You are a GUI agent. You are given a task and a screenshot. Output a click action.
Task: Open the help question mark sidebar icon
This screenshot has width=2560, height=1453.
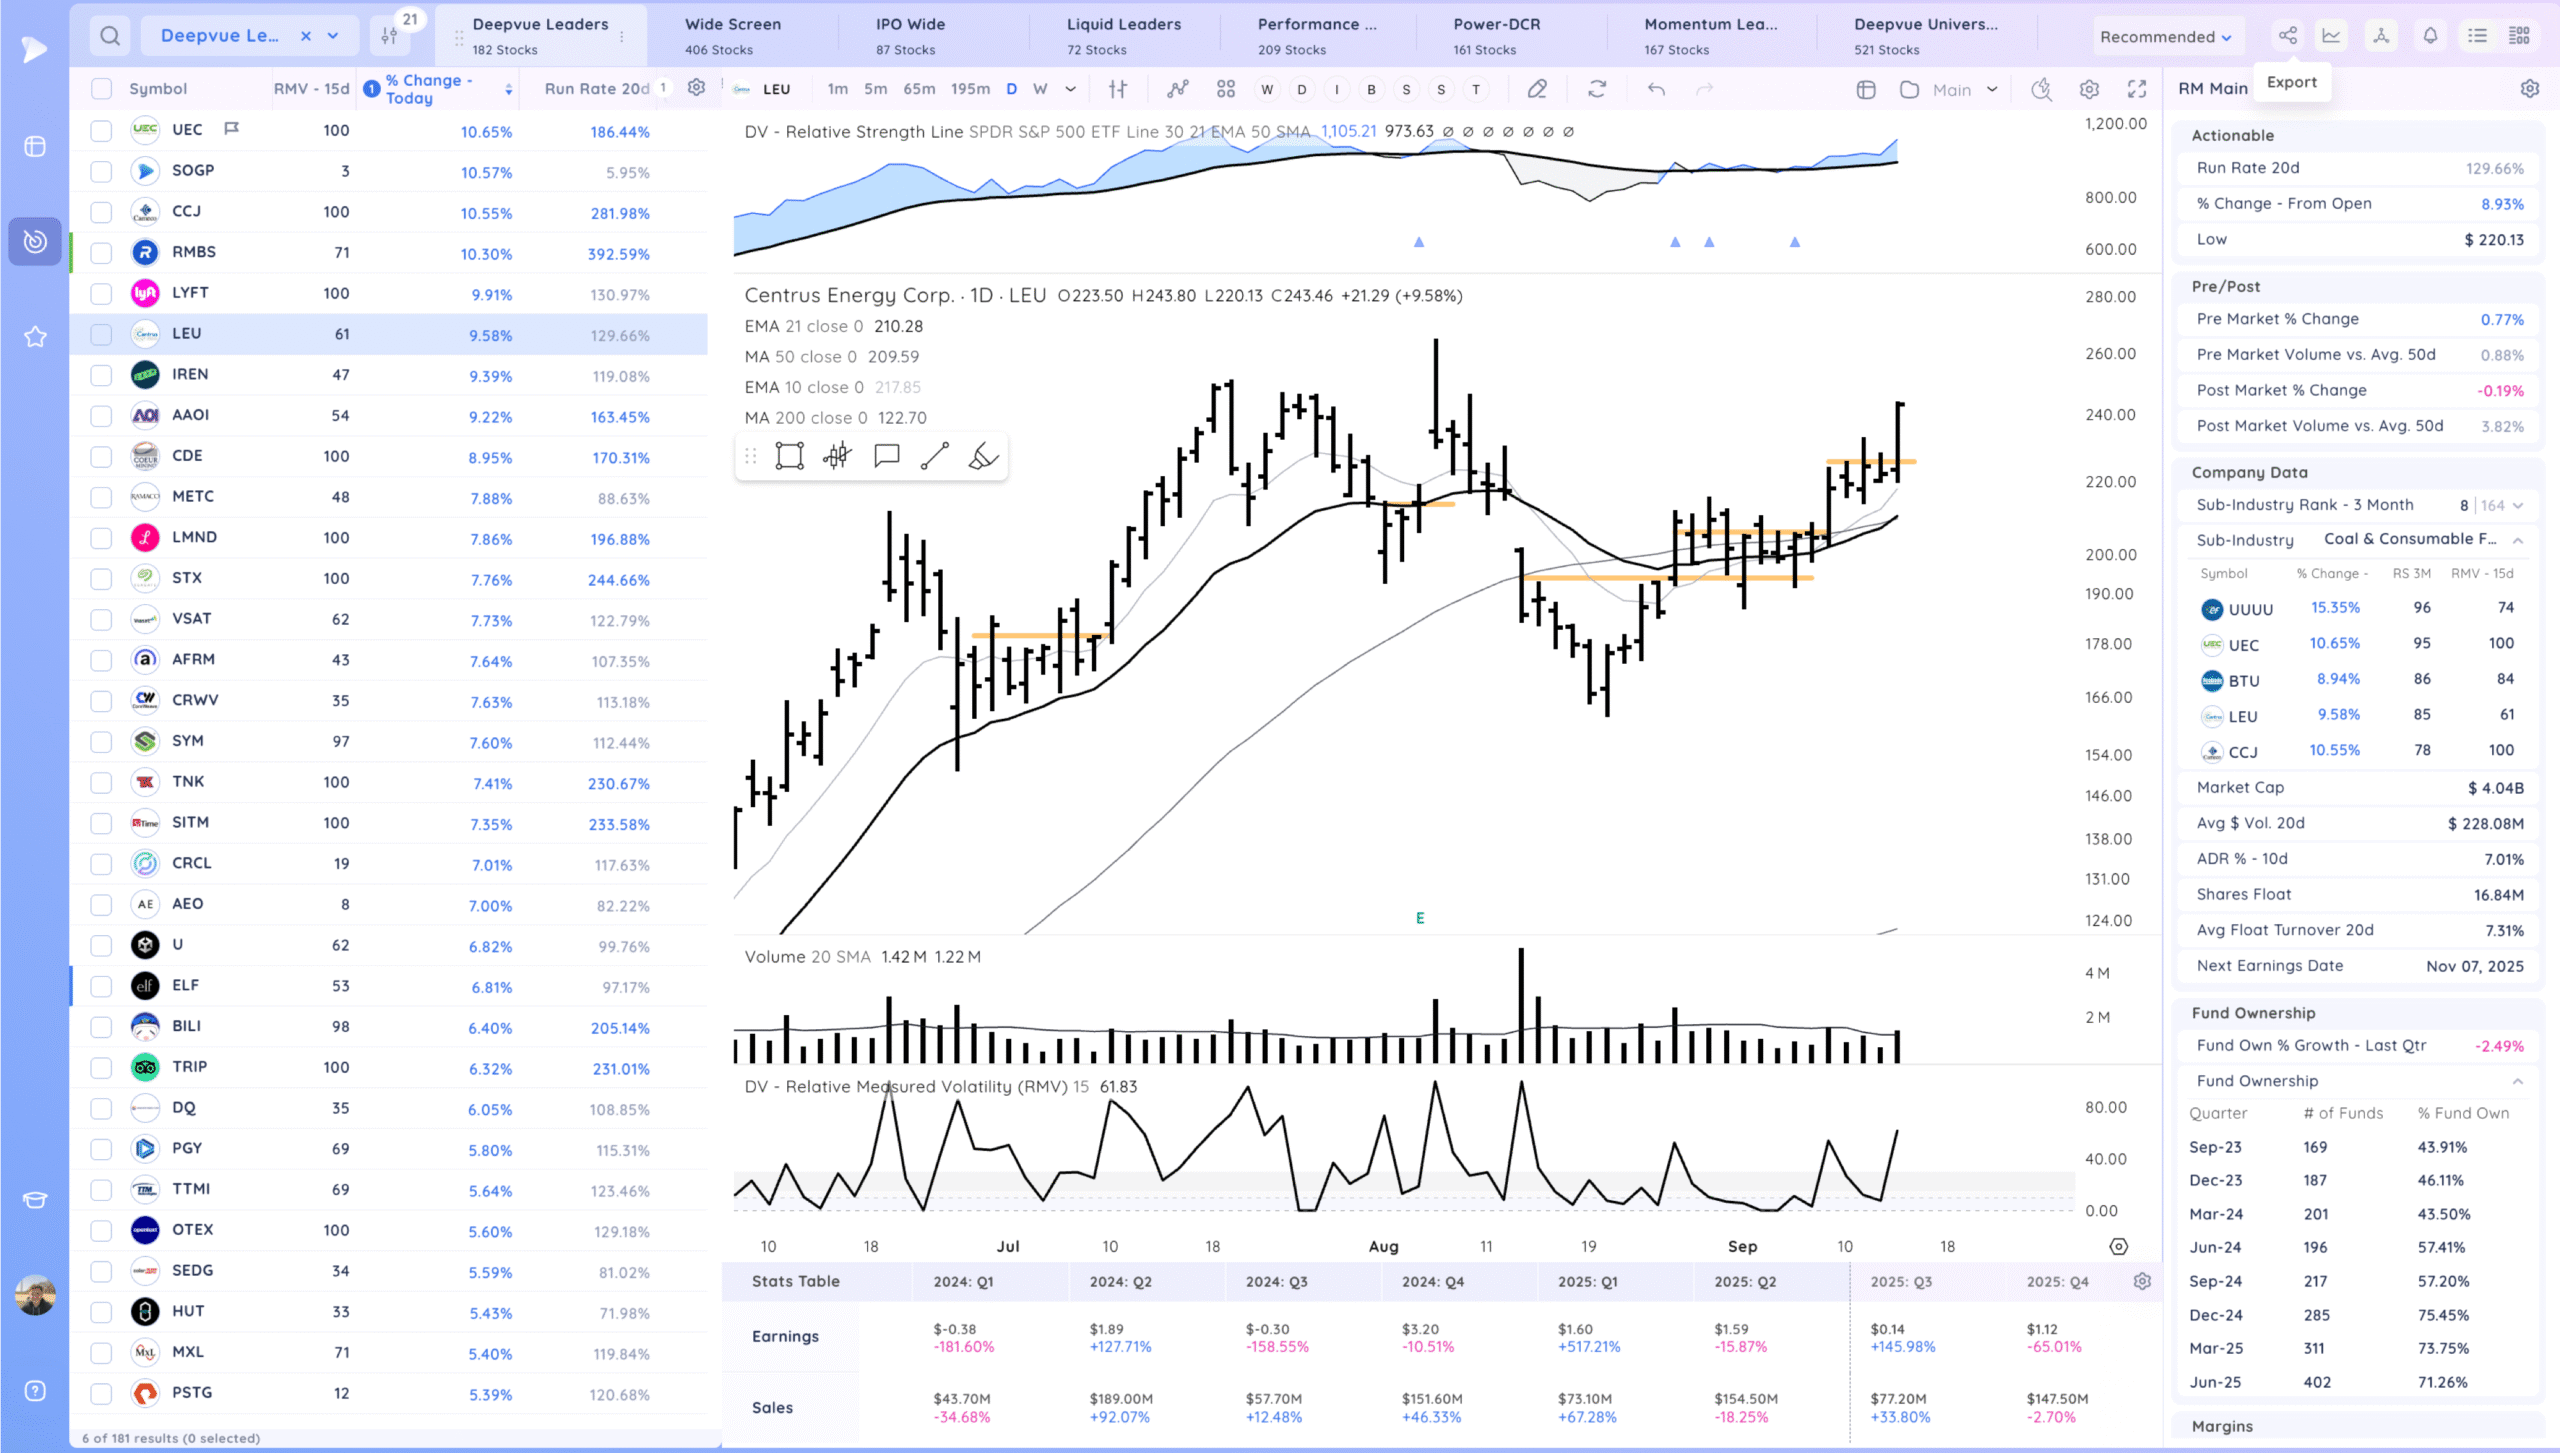(35, 1391)
